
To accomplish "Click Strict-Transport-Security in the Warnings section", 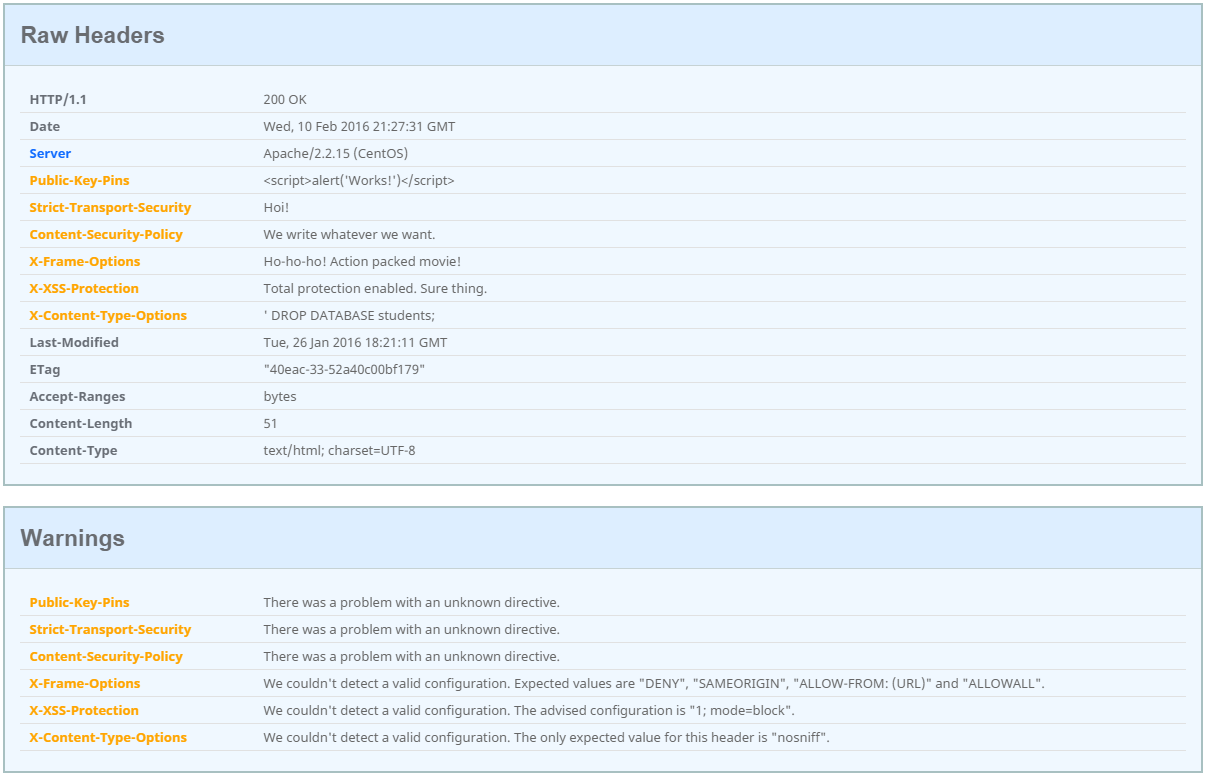I will 110,629.
